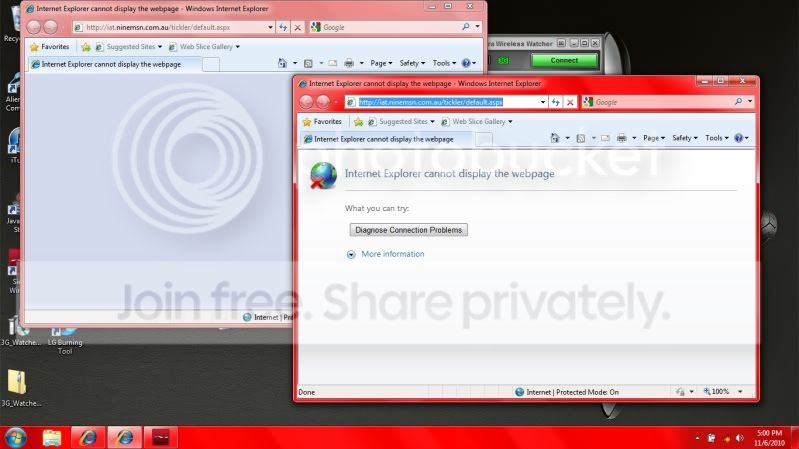799x449 pixels.
Task: Click Back button in rear IE window
Action: [34, 27]
